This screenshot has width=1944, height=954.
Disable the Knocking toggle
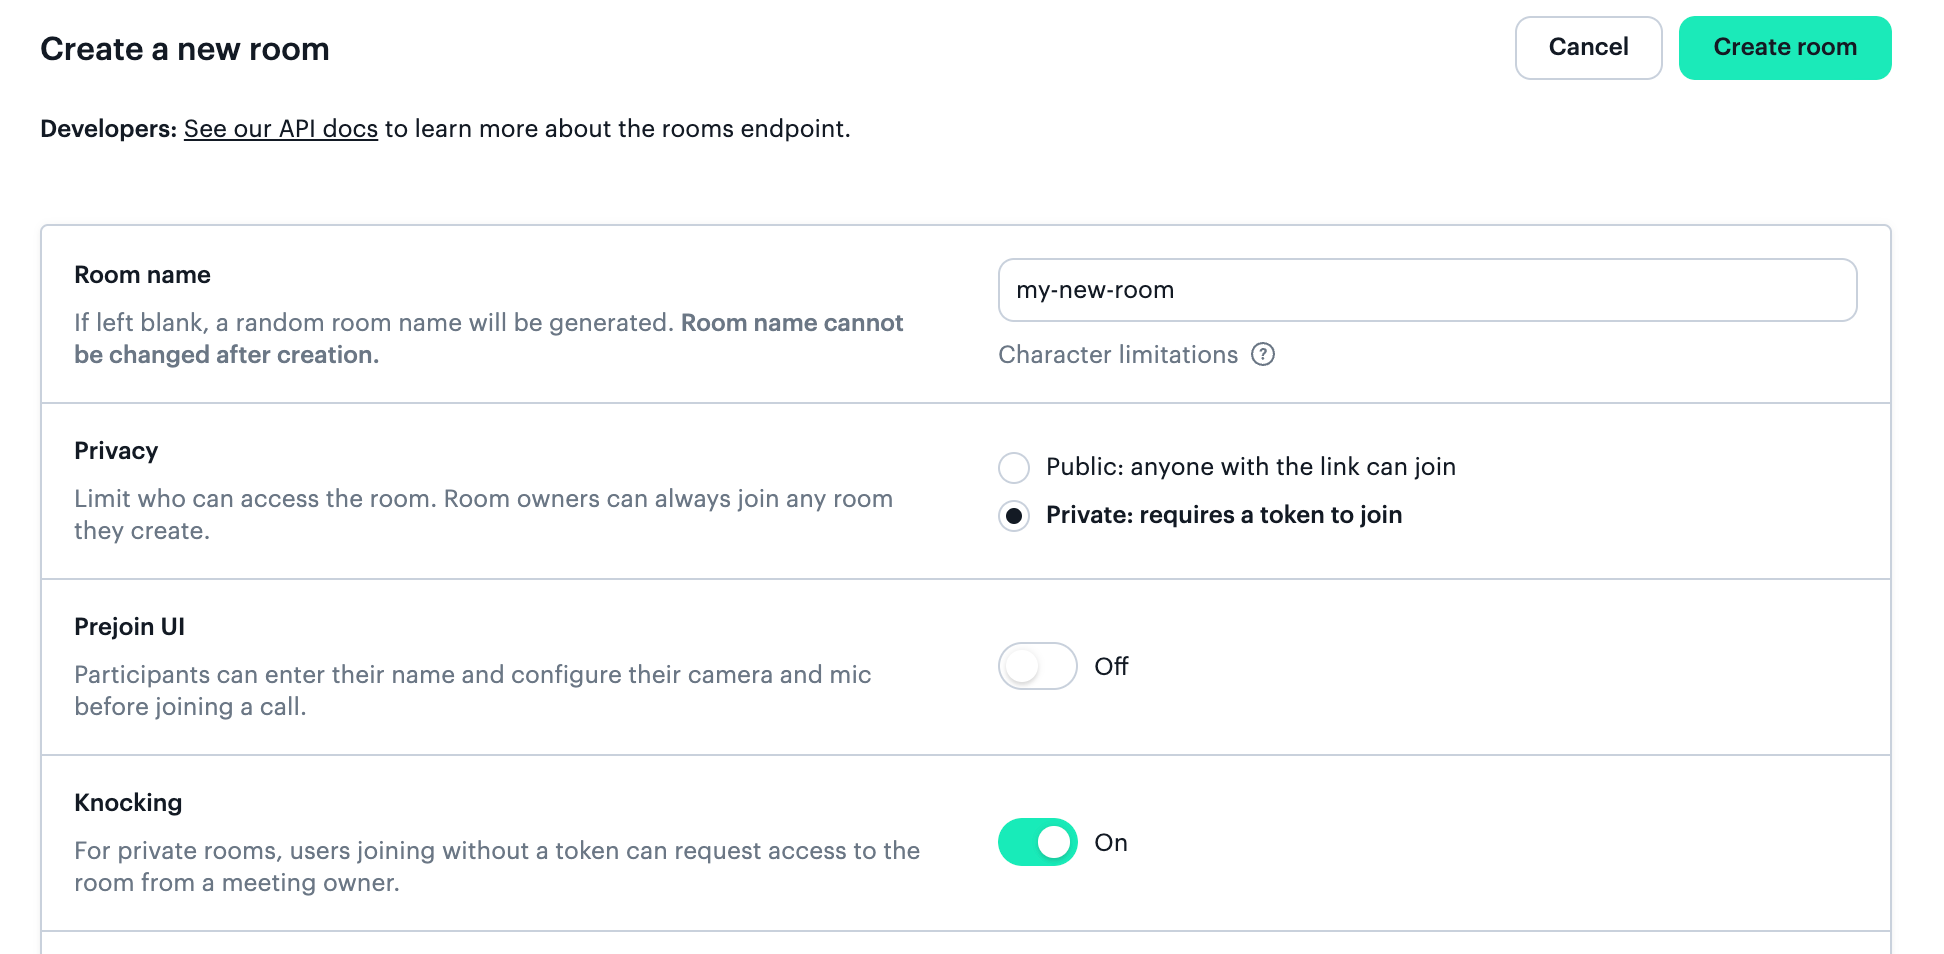point(1037,842)
